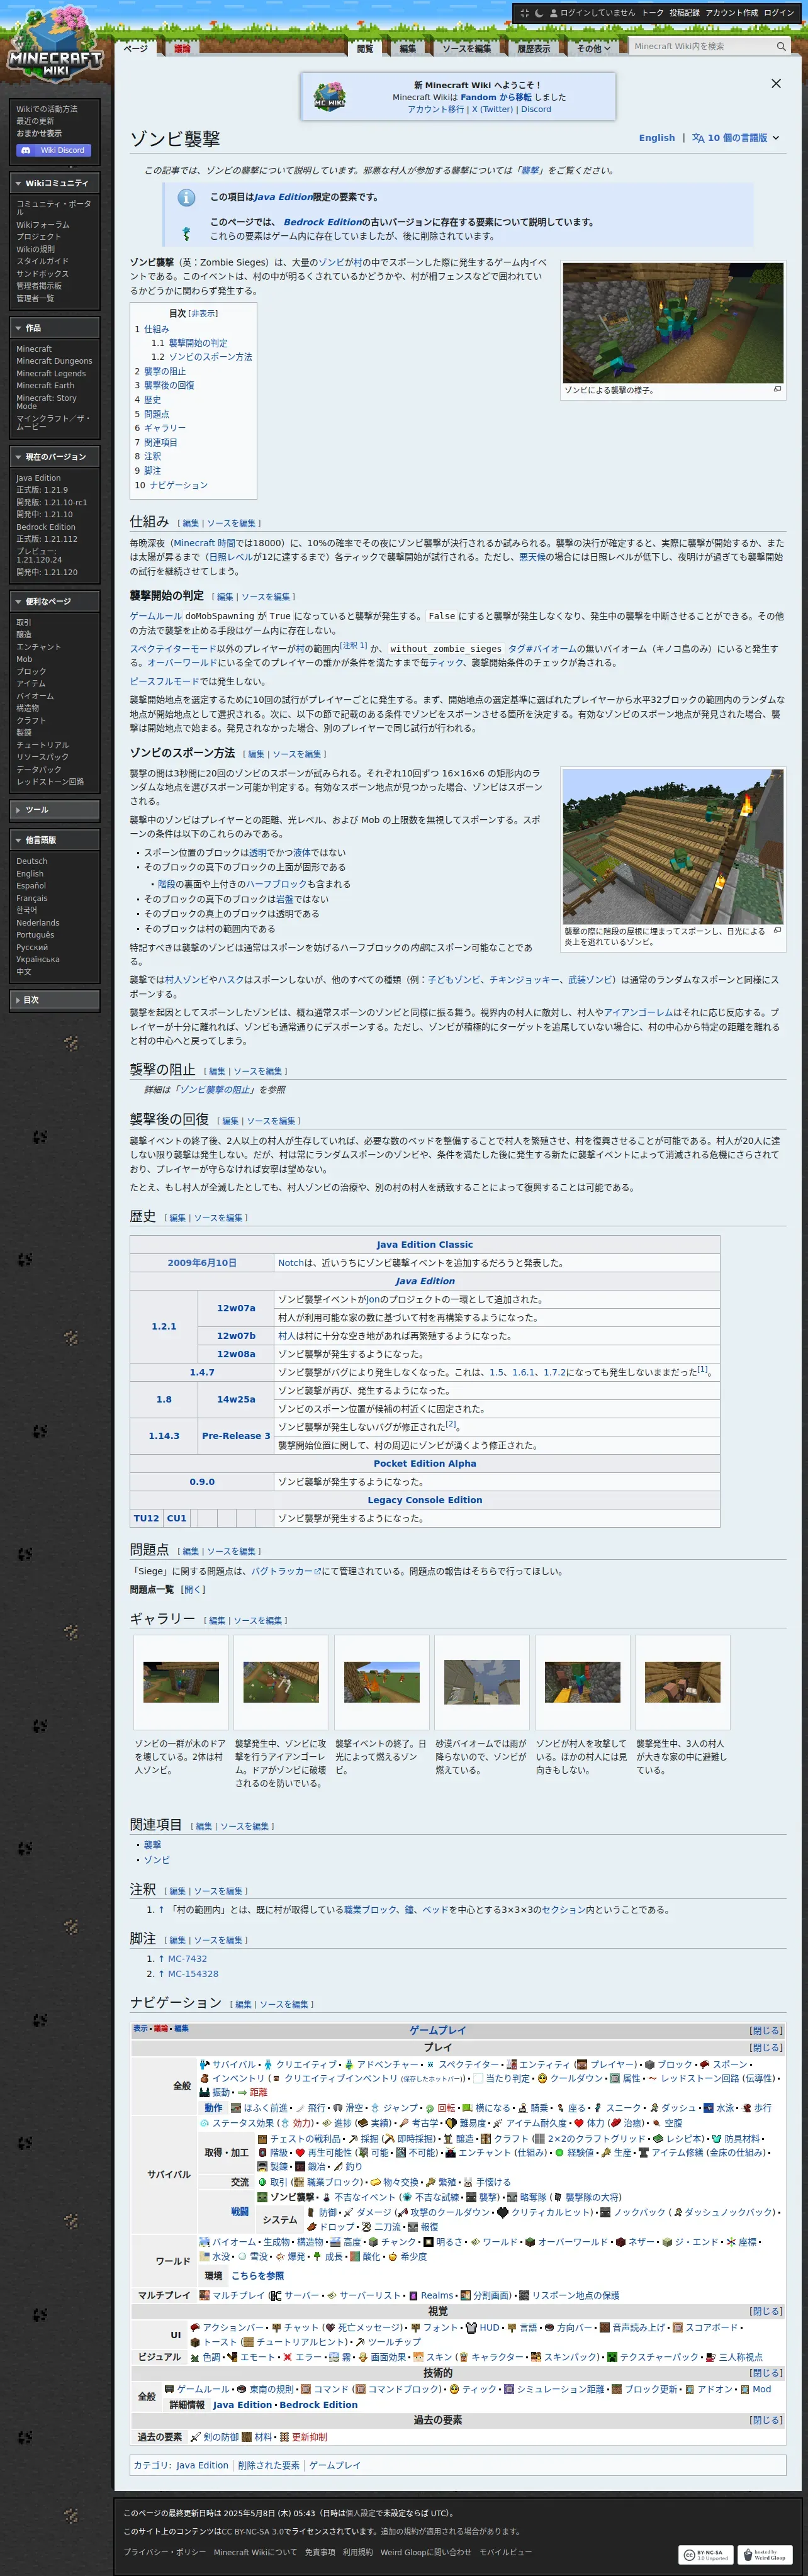The image size is (808, 2576).
Task: Collapse the 便利なページ sidebar section
Action: click(55, 601)
